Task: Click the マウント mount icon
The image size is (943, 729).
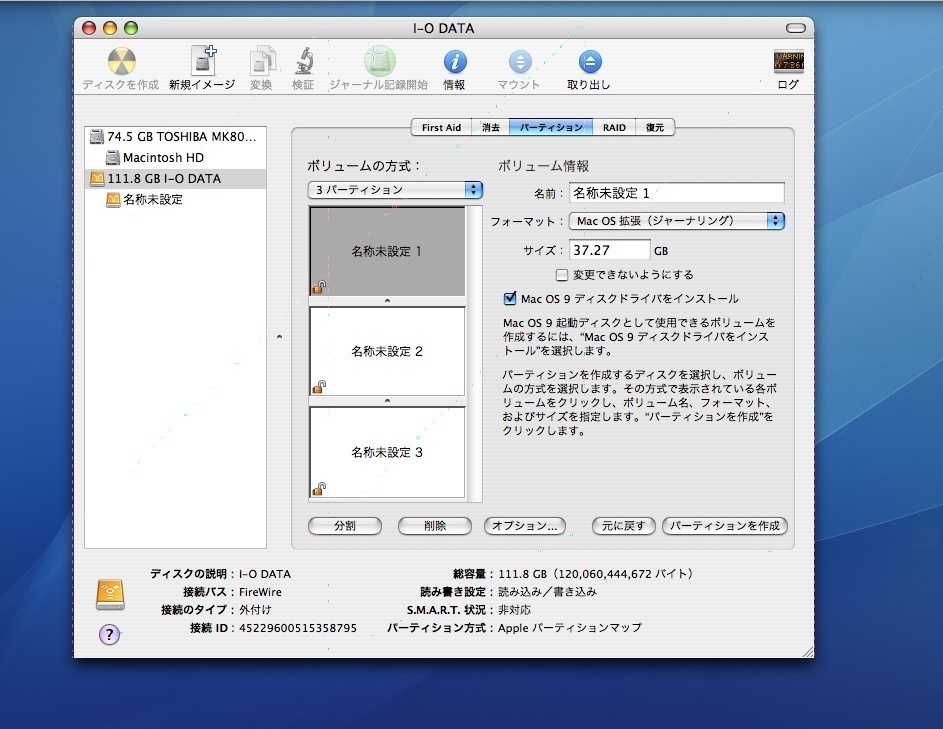Action: point(520,61)
